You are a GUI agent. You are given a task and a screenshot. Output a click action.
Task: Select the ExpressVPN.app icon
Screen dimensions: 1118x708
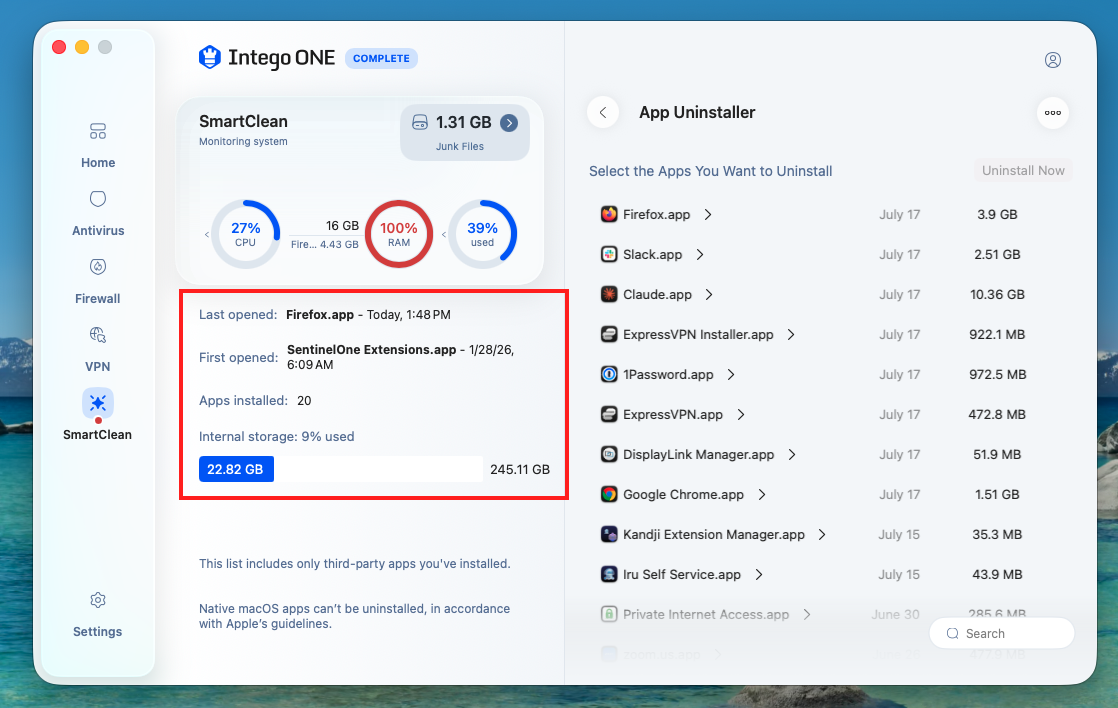(x=609, y=414)
